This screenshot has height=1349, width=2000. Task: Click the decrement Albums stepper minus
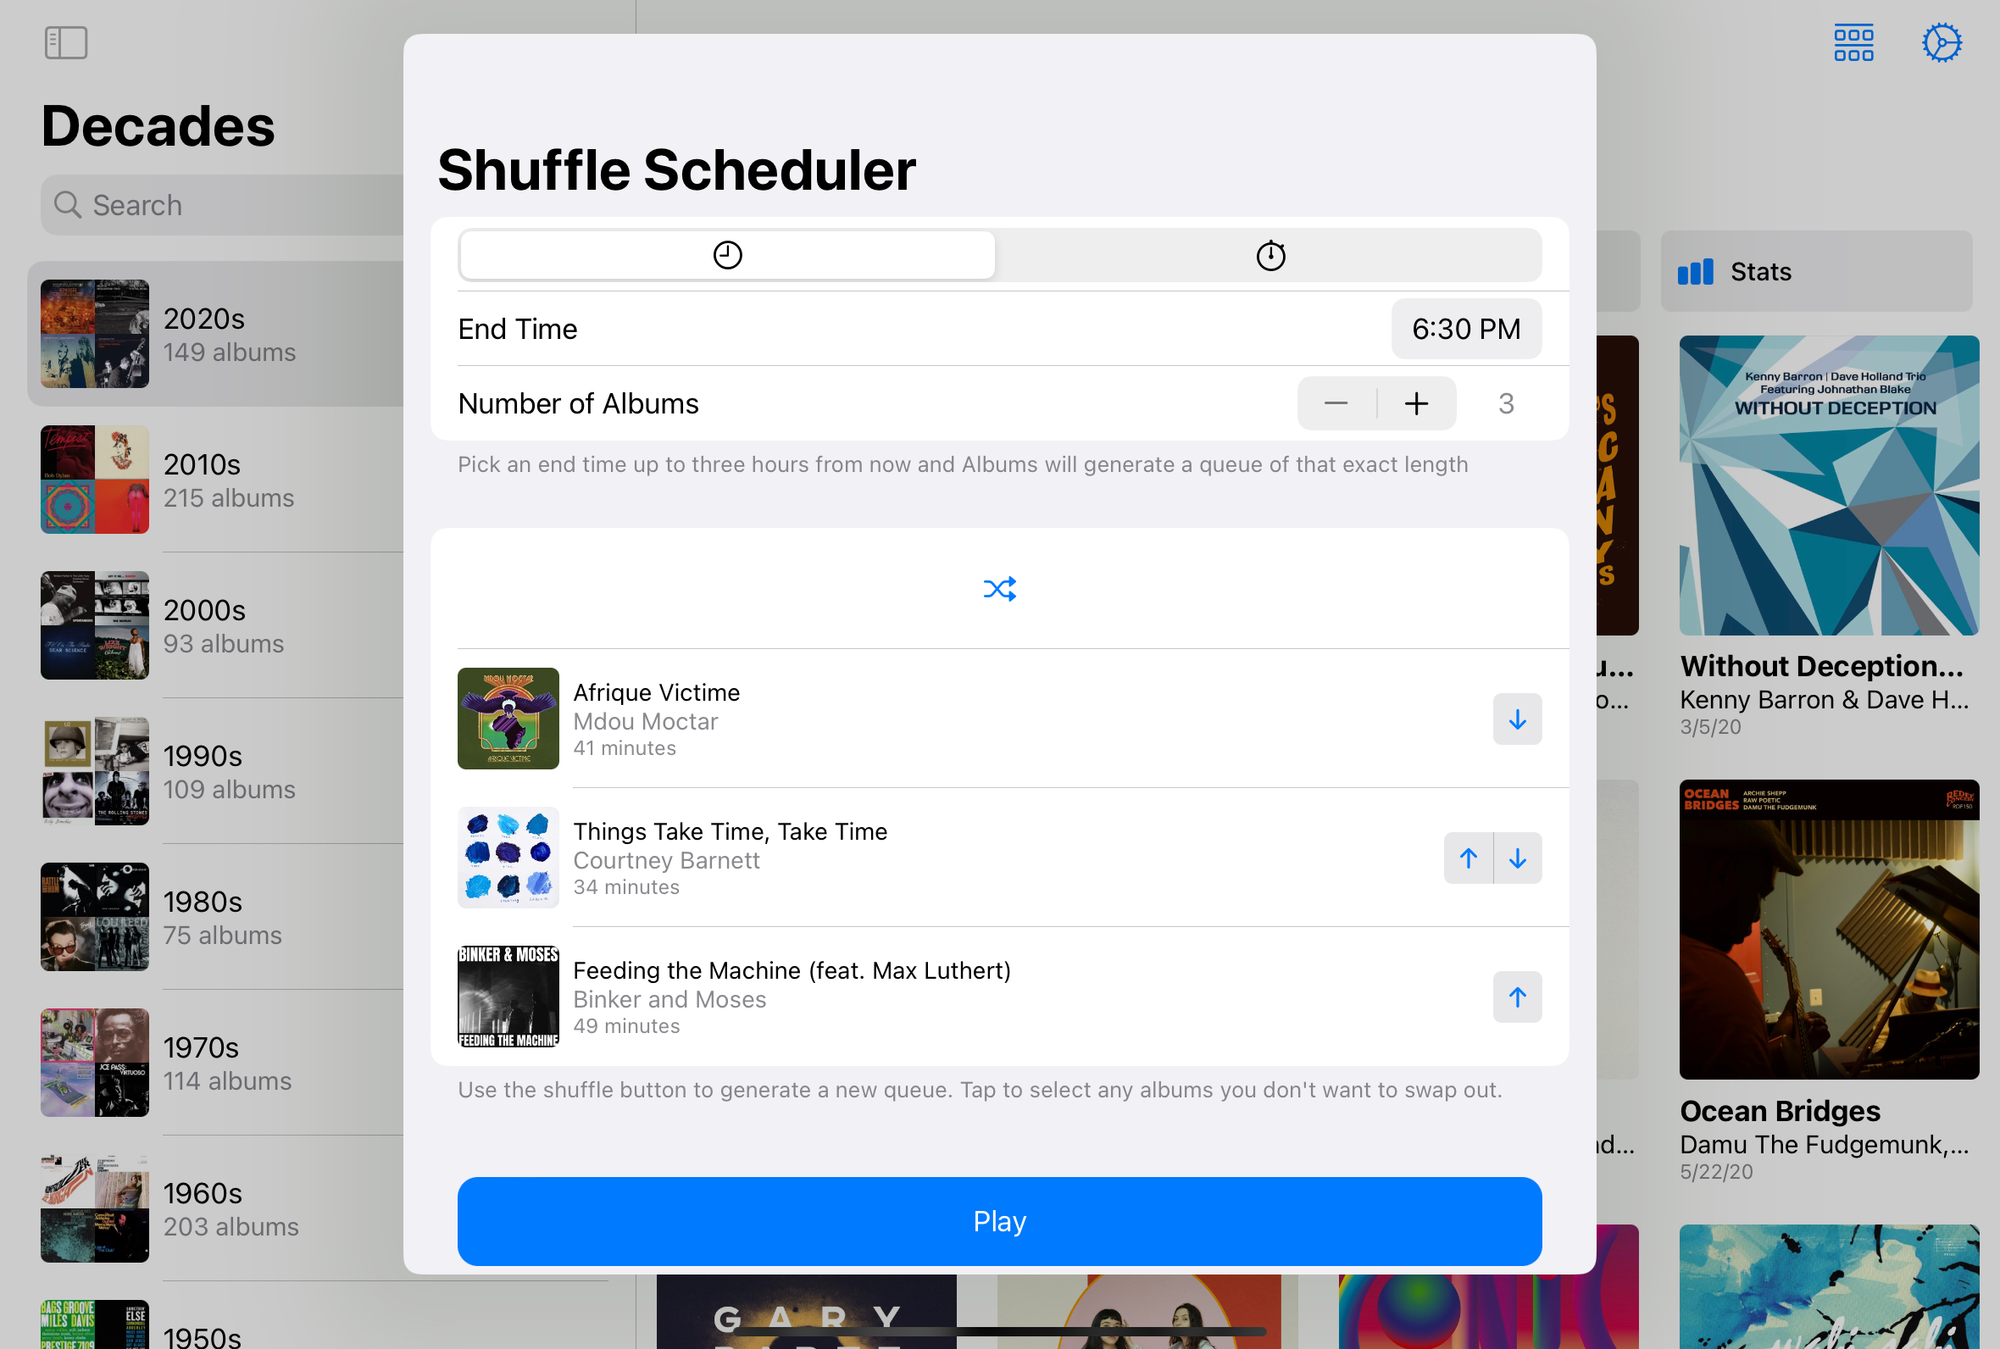[1335, 403]
